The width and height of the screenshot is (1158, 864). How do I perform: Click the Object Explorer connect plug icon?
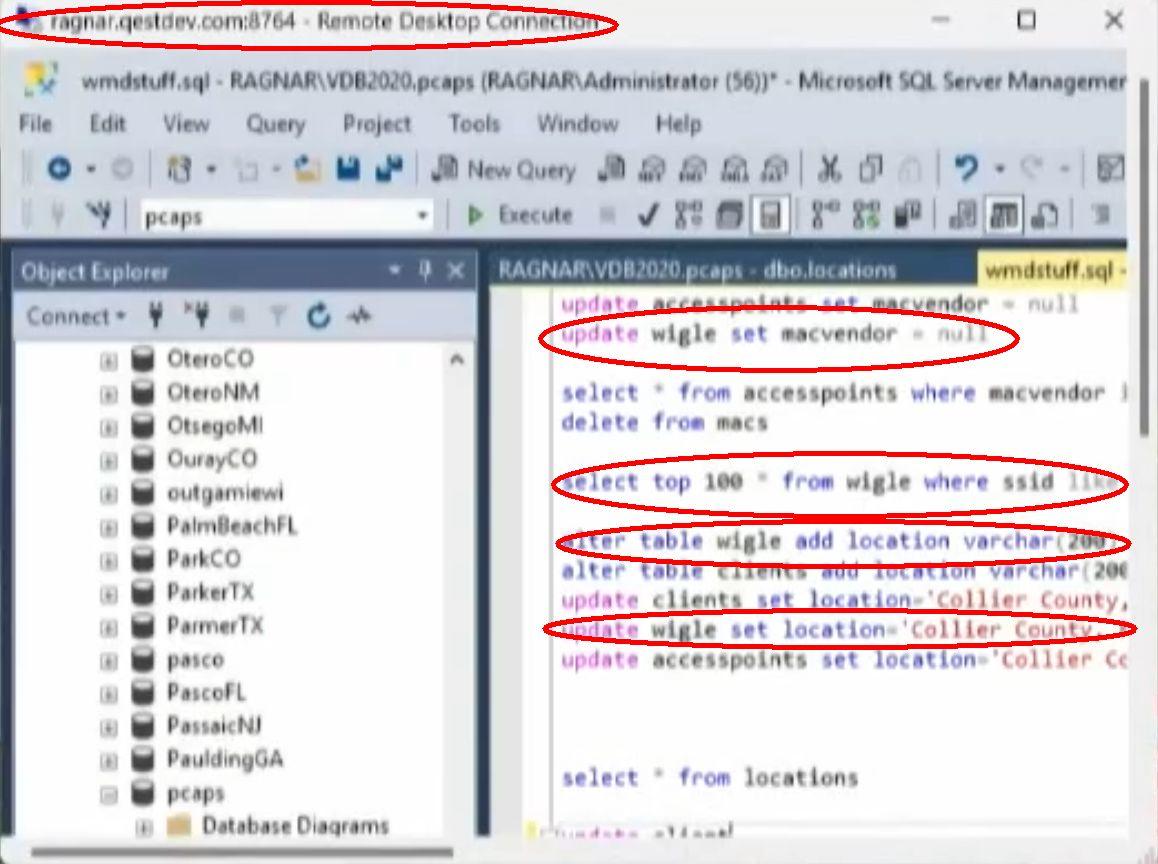155,317
